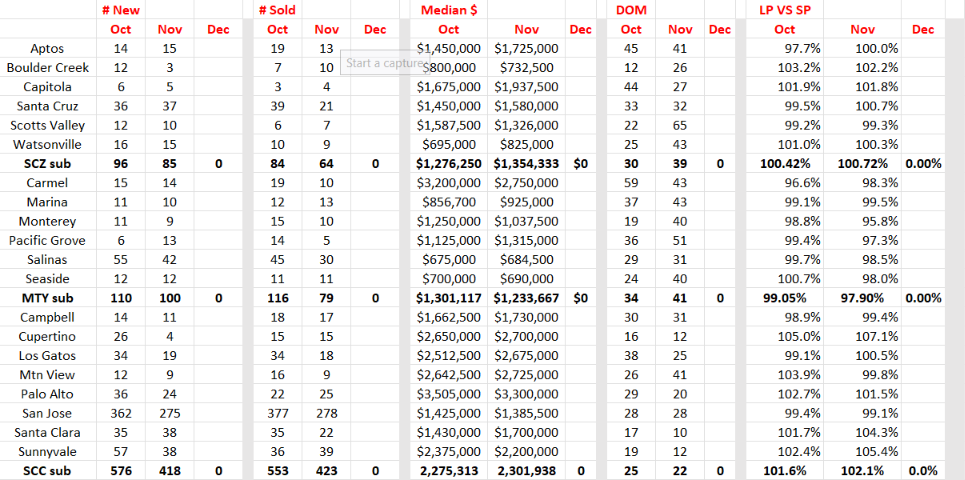Image resolution: width=965 pixels, height=480 pixels.
Task: Click Carmel Oct median $3,200,000
Action: click(x=449, y=182)
